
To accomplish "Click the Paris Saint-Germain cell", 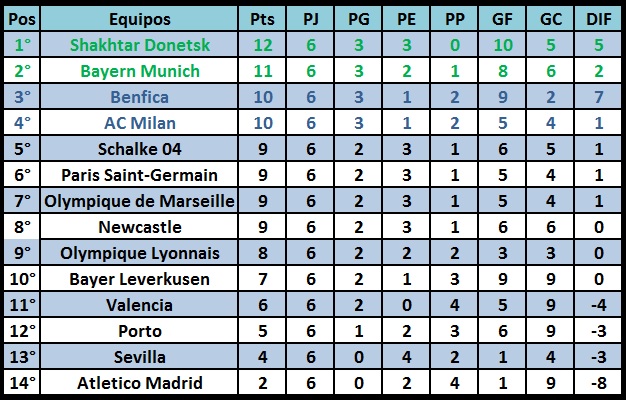I will point(139,174).
